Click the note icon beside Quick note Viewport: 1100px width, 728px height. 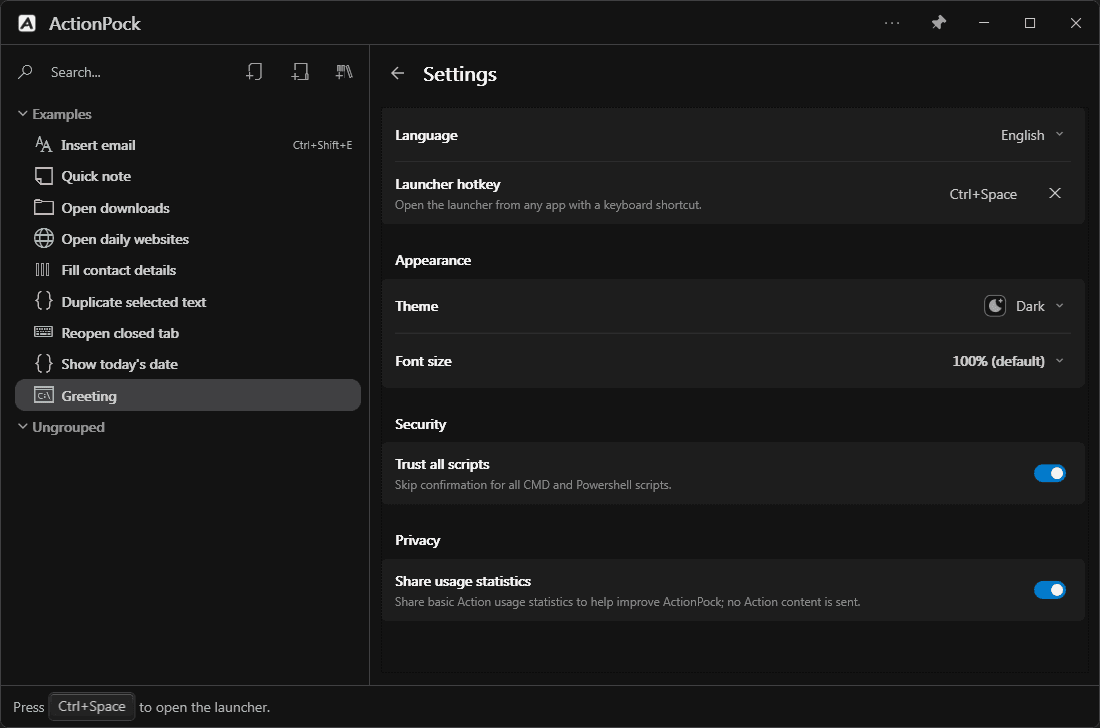tap(43, 176)
